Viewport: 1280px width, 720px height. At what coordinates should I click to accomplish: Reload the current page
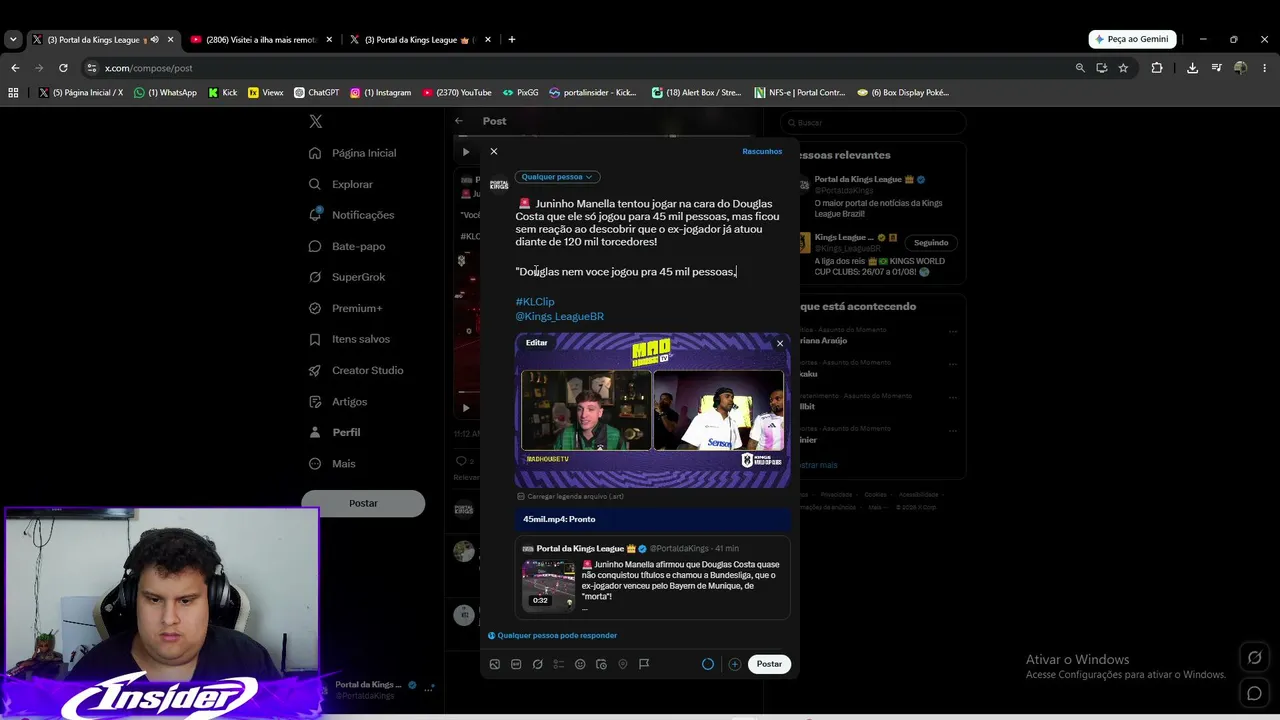[x=63, y=68]
